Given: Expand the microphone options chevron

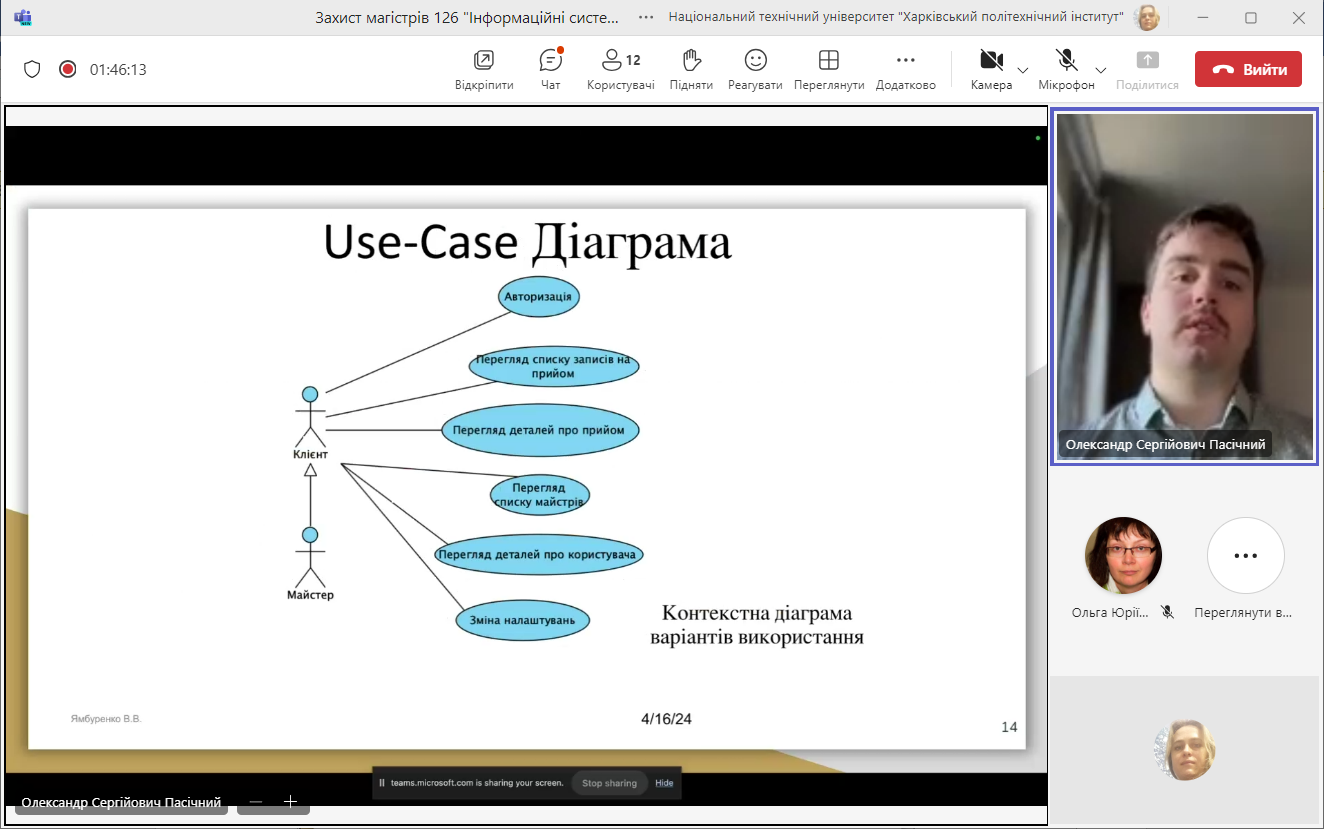Looking at the screenshot, I should click(1100, 70).
